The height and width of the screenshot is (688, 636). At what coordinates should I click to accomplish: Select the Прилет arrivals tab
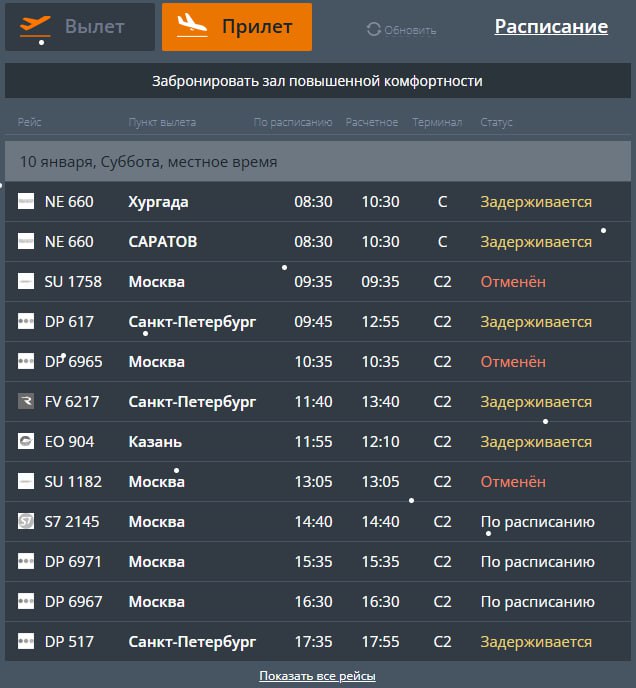coord(237,27)
